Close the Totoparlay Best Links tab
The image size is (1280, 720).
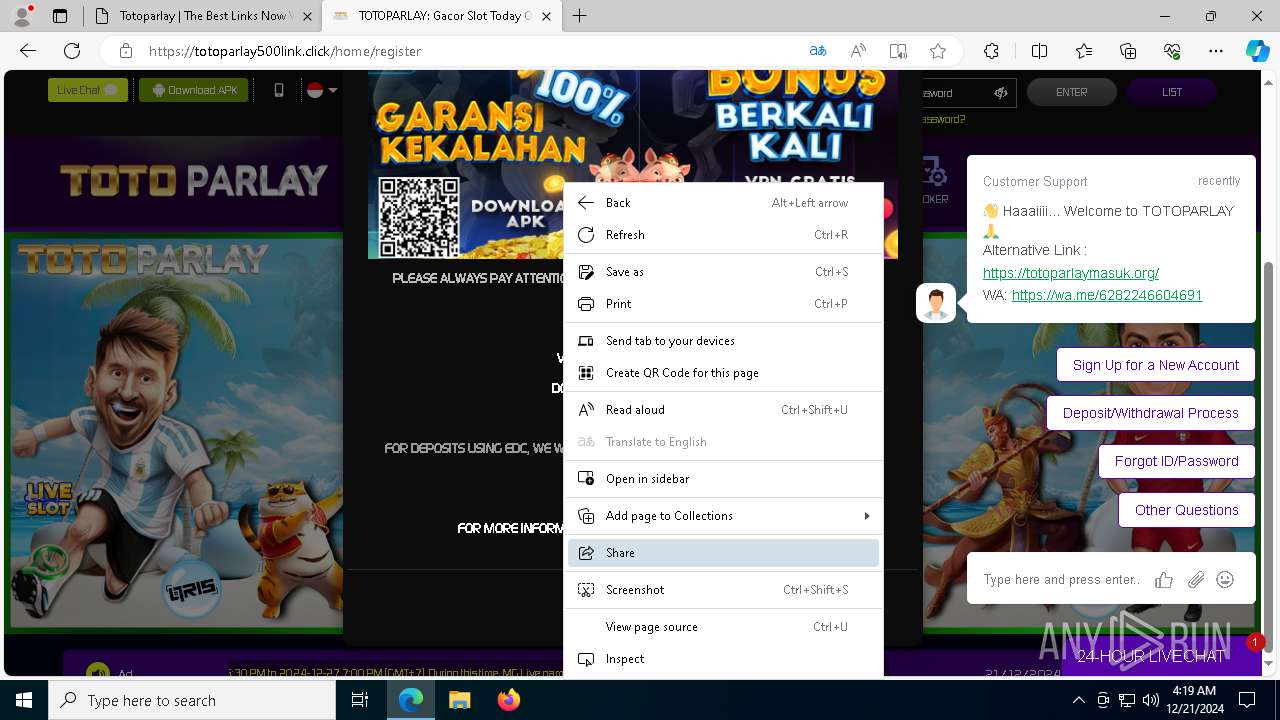pos(306,16)
